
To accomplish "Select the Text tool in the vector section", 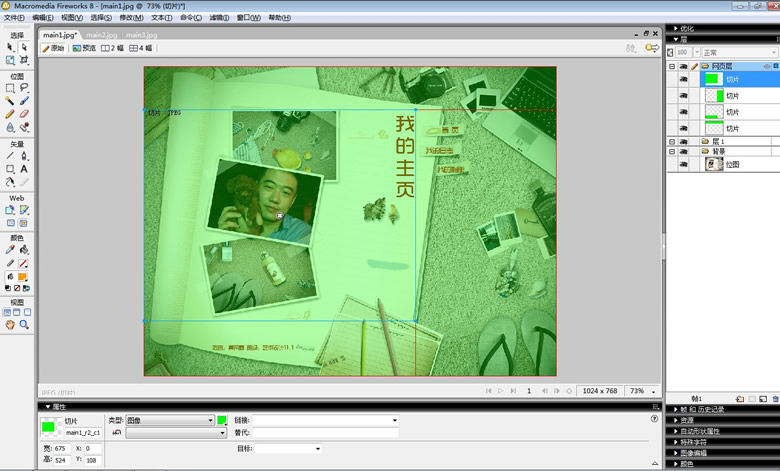I will pyautogui.click(x=24, y=169).
